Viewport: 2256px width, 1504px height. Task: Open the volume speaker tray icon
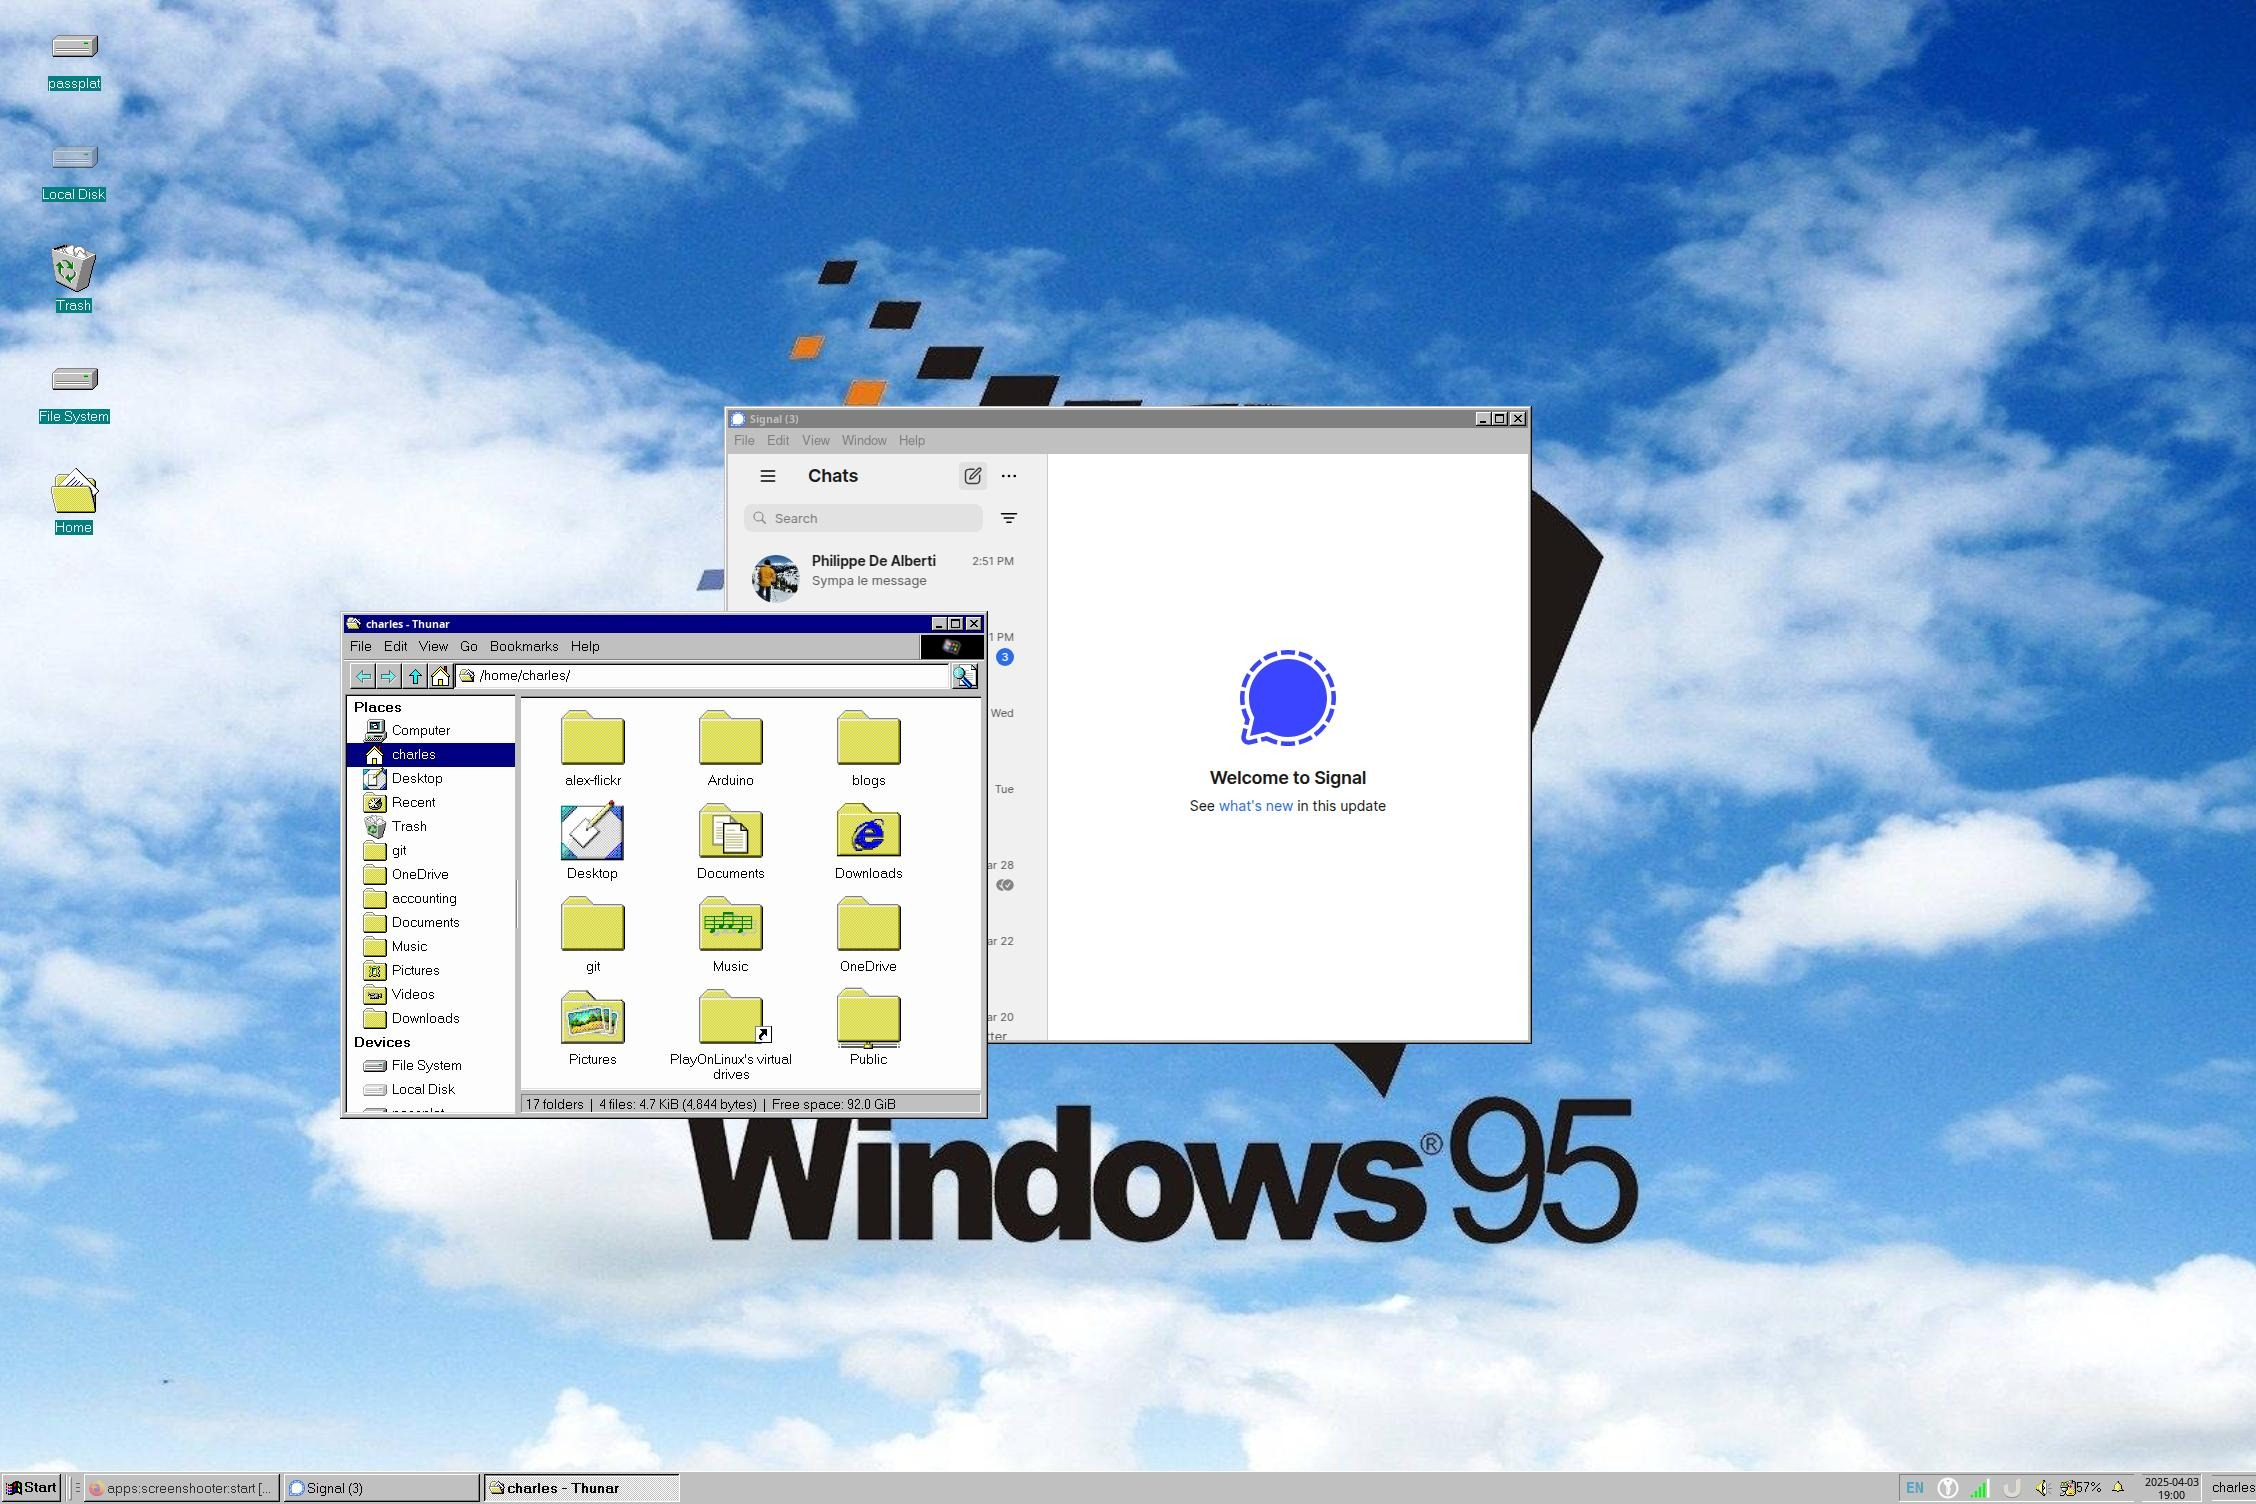(x=2042, y=1488)
